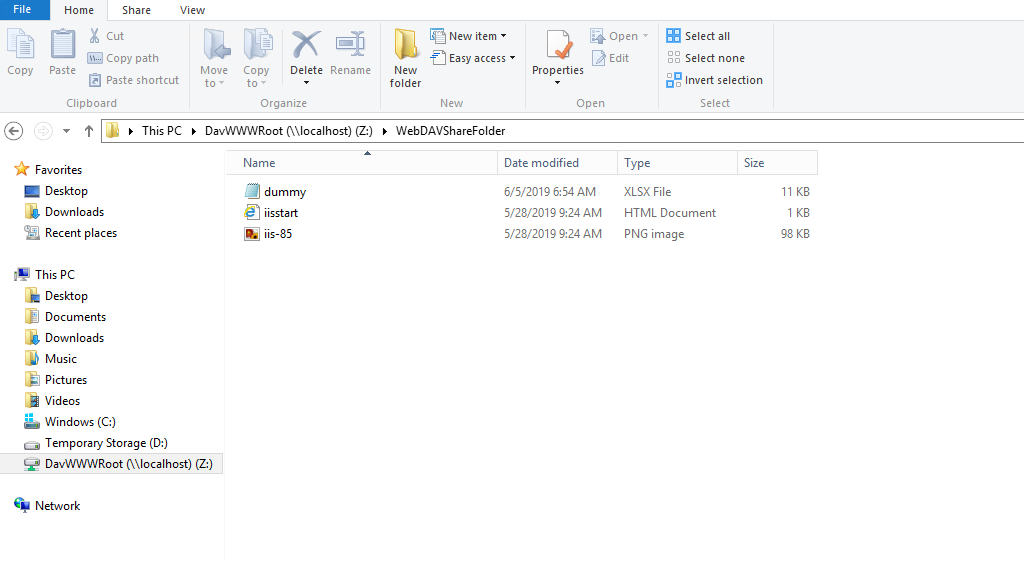This screenshot has height=561, width=1024.
Task: Click Invert selection in the ribbon
Action: point(714,80)
